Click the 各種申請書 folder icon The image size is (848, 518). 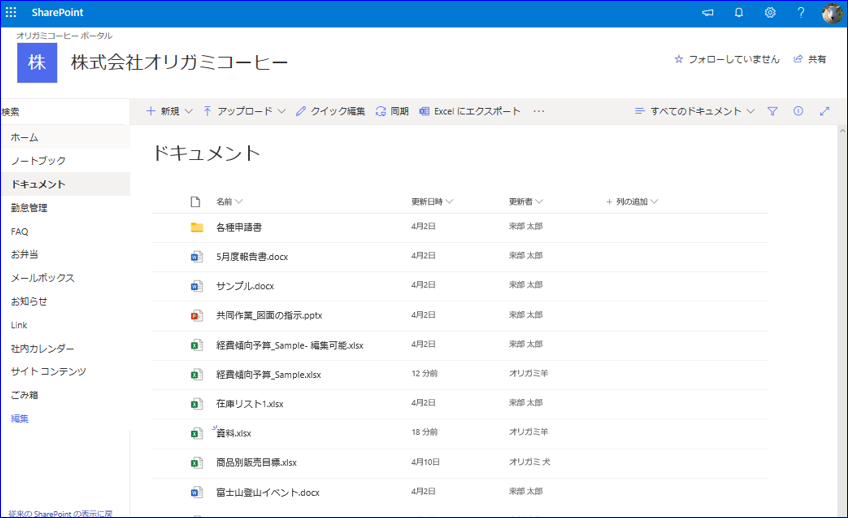click(x=197, y=228)
